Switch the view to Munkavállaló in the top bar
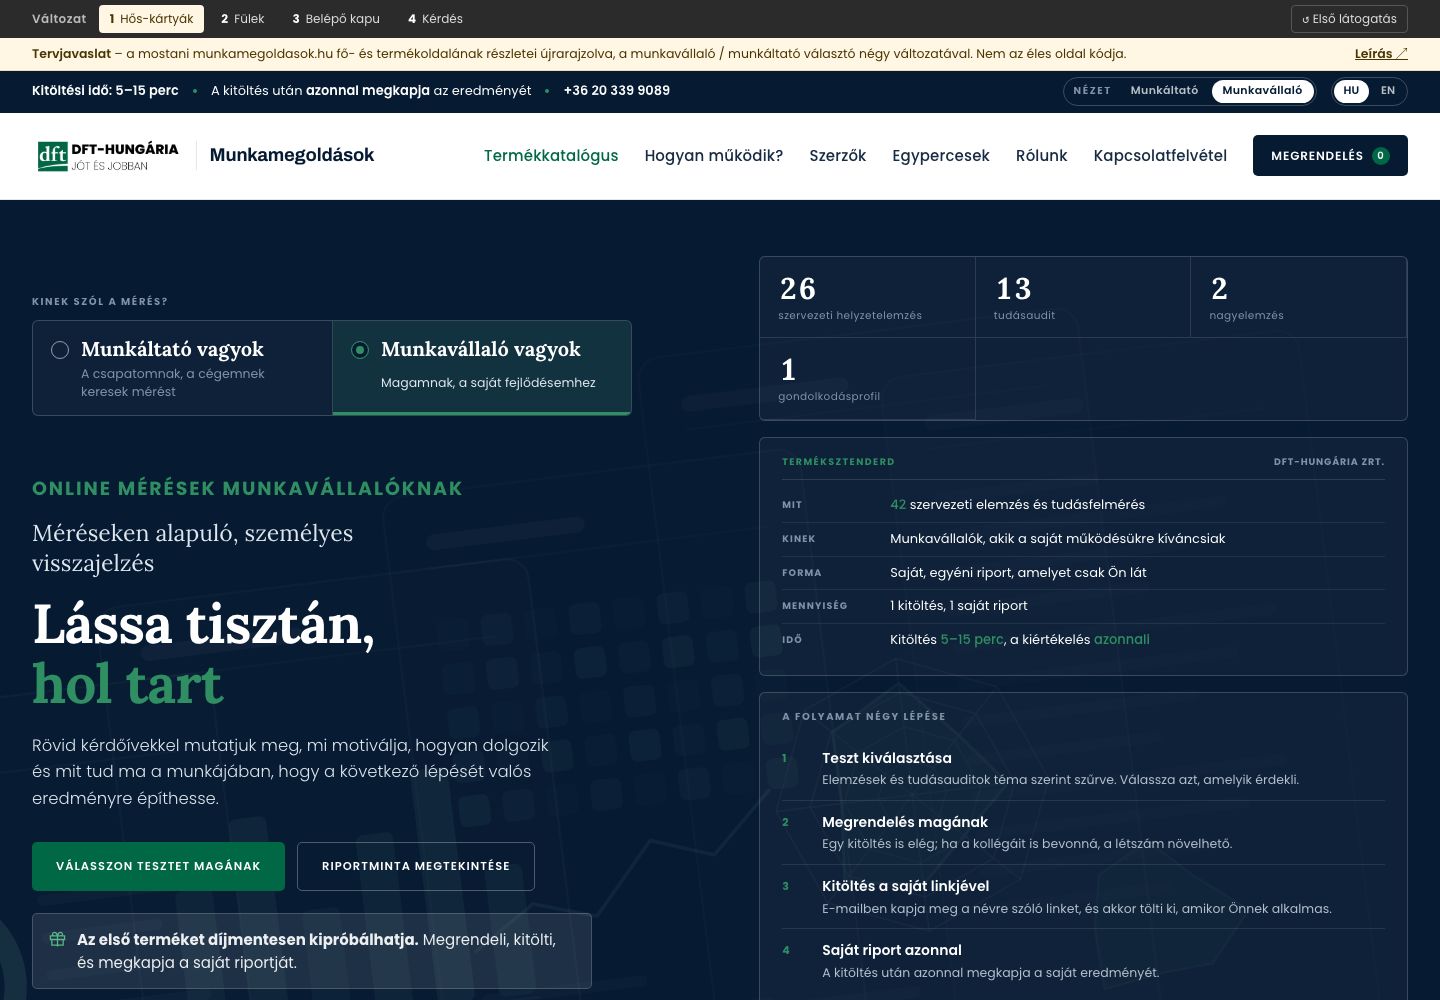The width and height of the screenshot is (1440, 1000). coord(1262,91)
